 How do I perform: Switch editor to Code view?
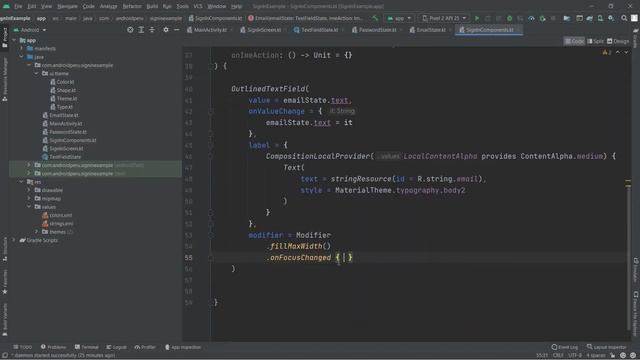574,41
